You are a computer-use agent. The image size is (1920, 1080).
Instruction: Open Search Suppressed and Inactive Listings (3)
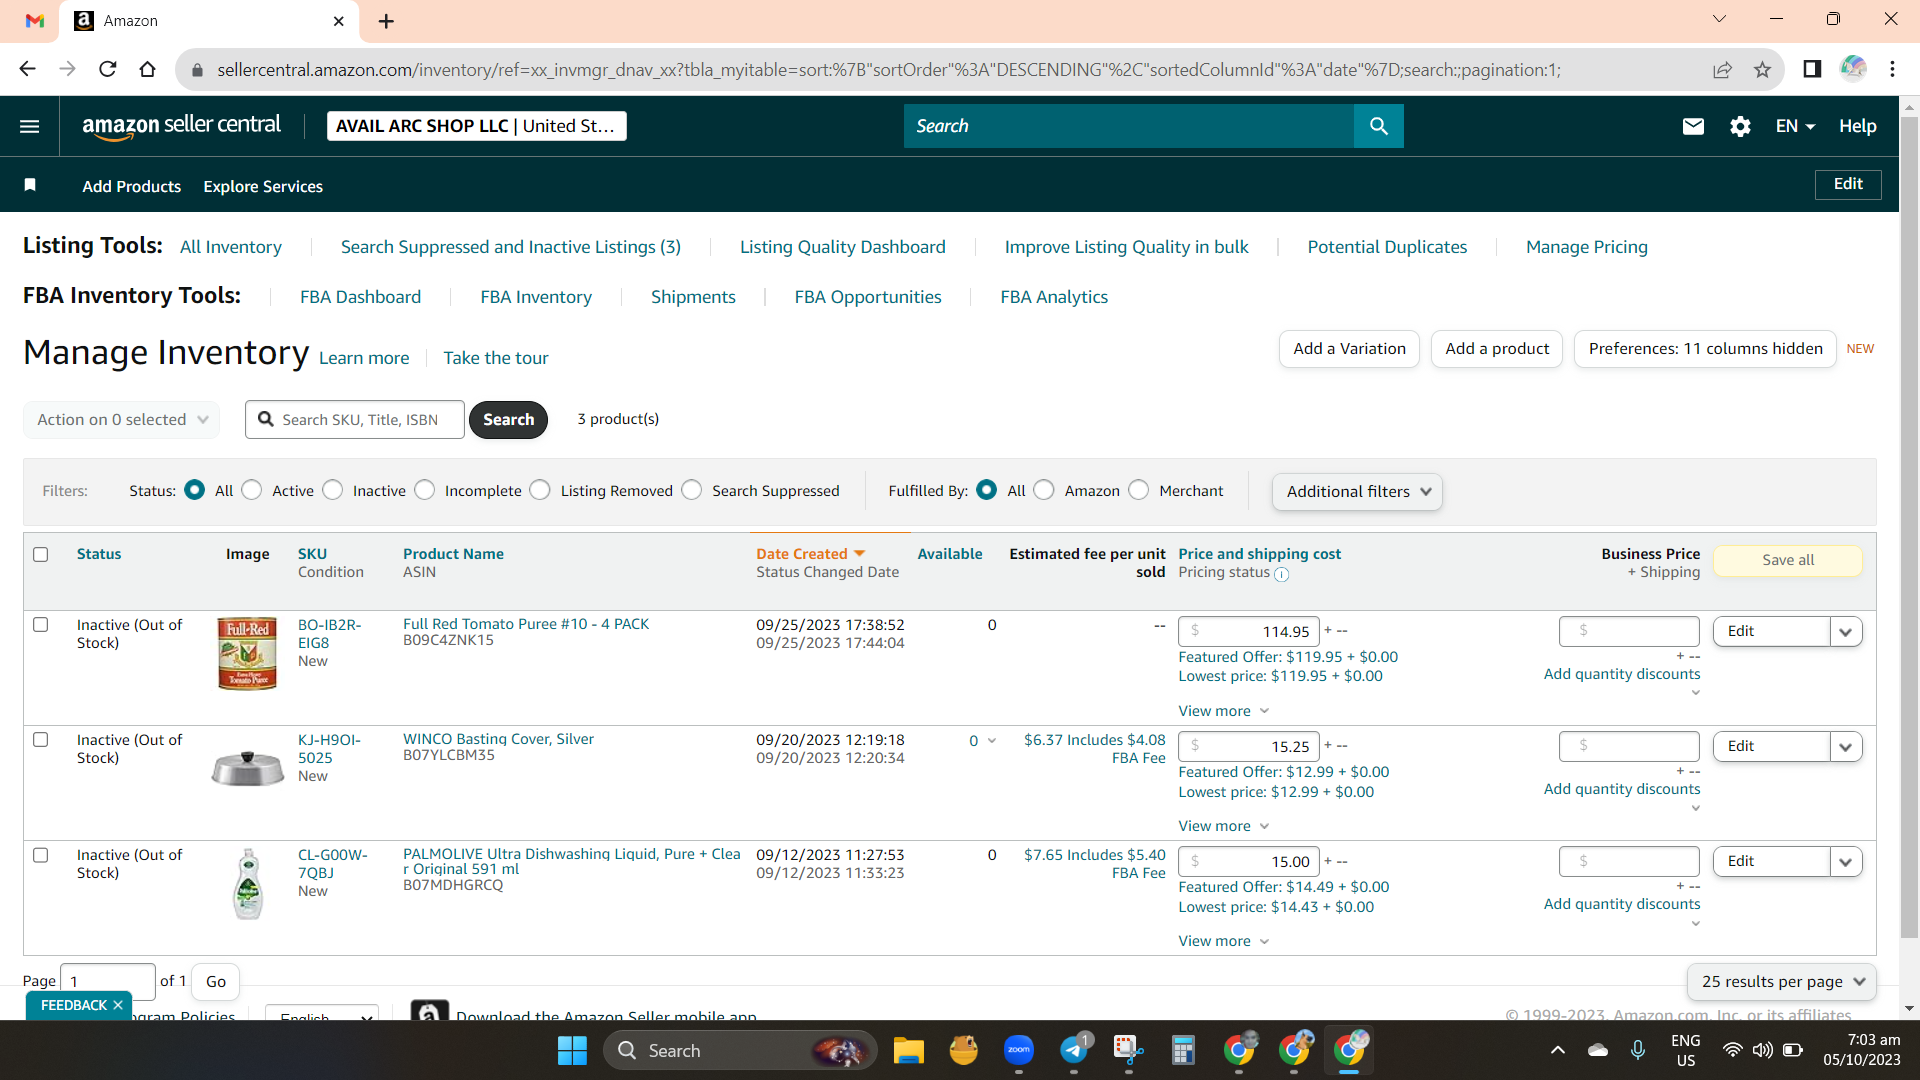(511, 247)
